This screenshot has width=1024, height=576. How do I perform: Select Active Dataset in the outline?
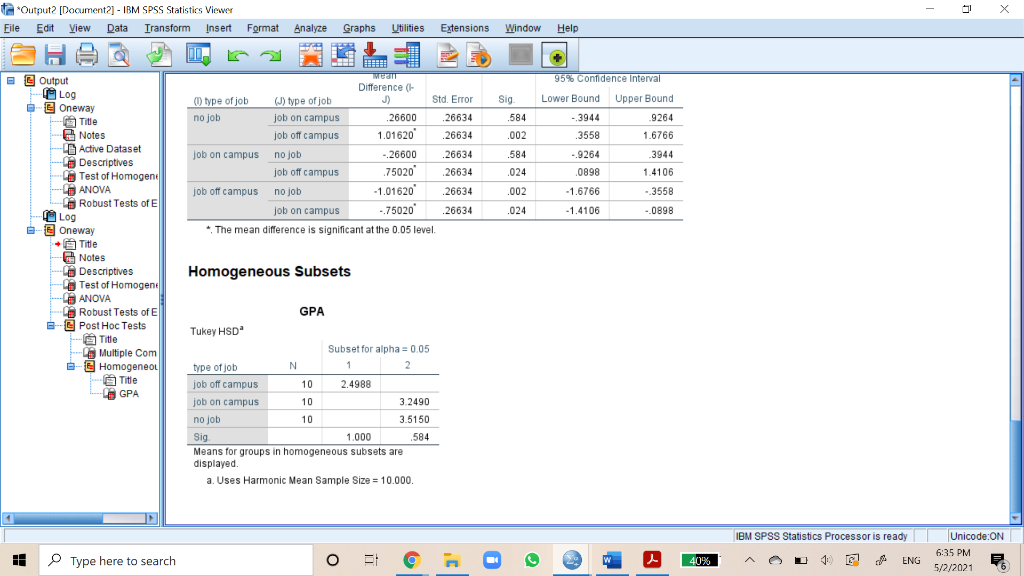pyautogui.click(x=110, y=149)
